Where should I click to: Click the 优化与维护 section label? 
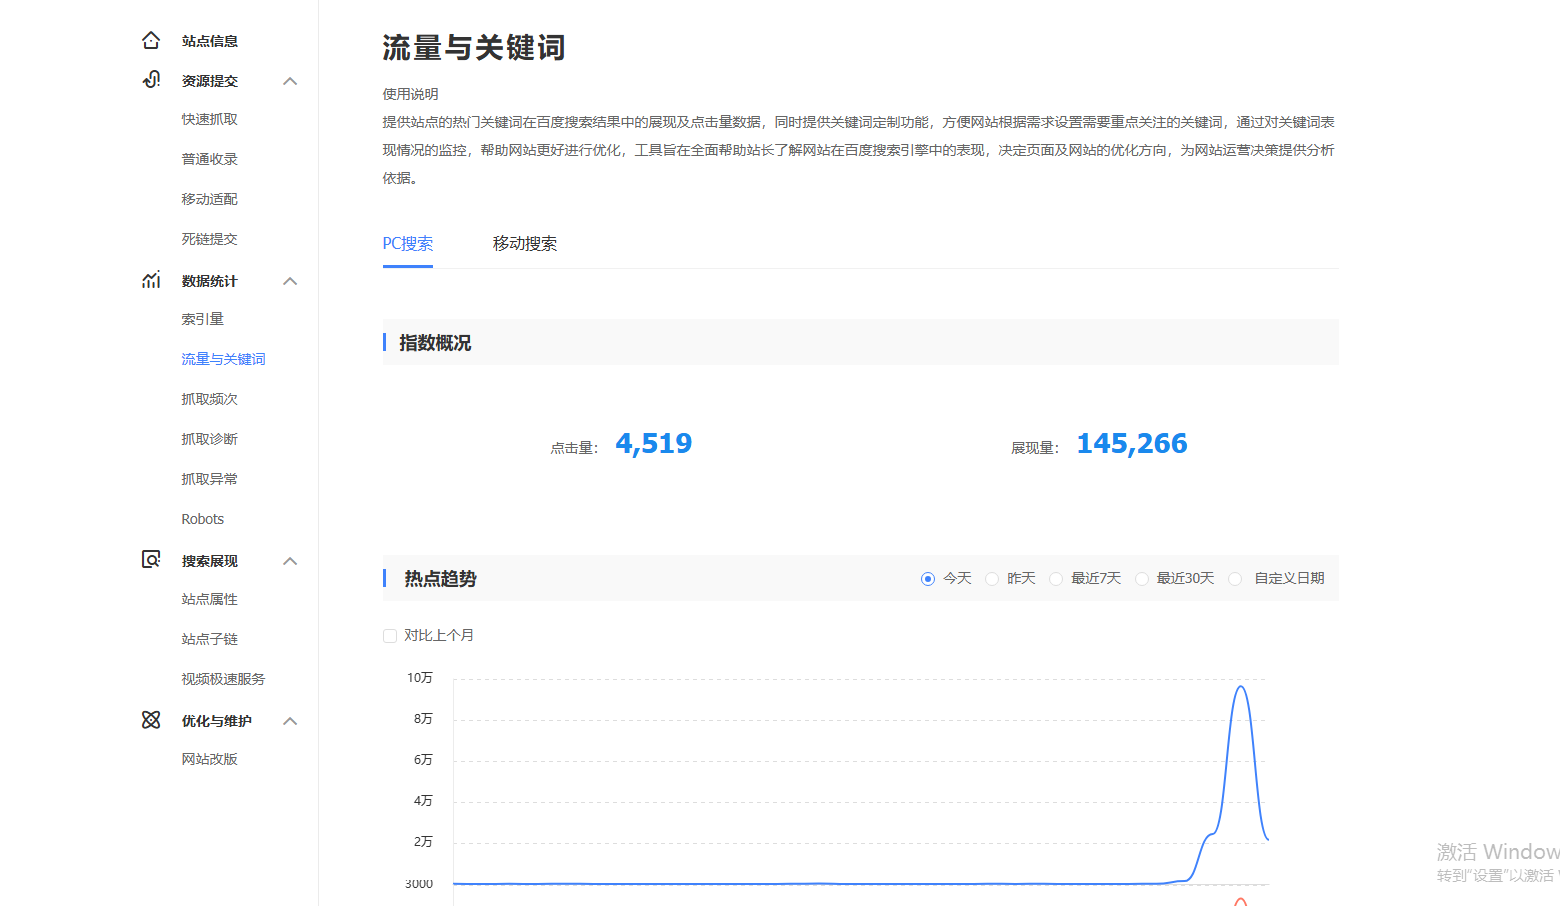(x=217, y=721)
